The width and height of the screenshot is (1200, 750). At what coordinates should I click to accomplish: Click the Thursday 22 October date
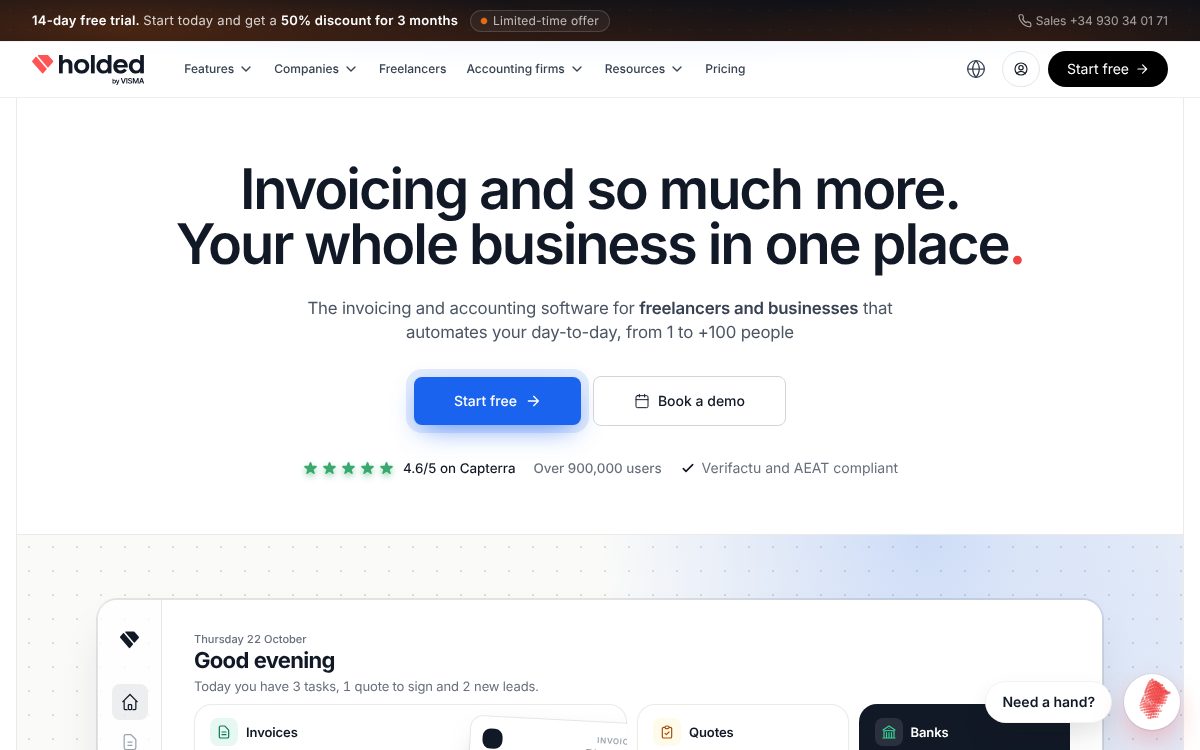250,639
